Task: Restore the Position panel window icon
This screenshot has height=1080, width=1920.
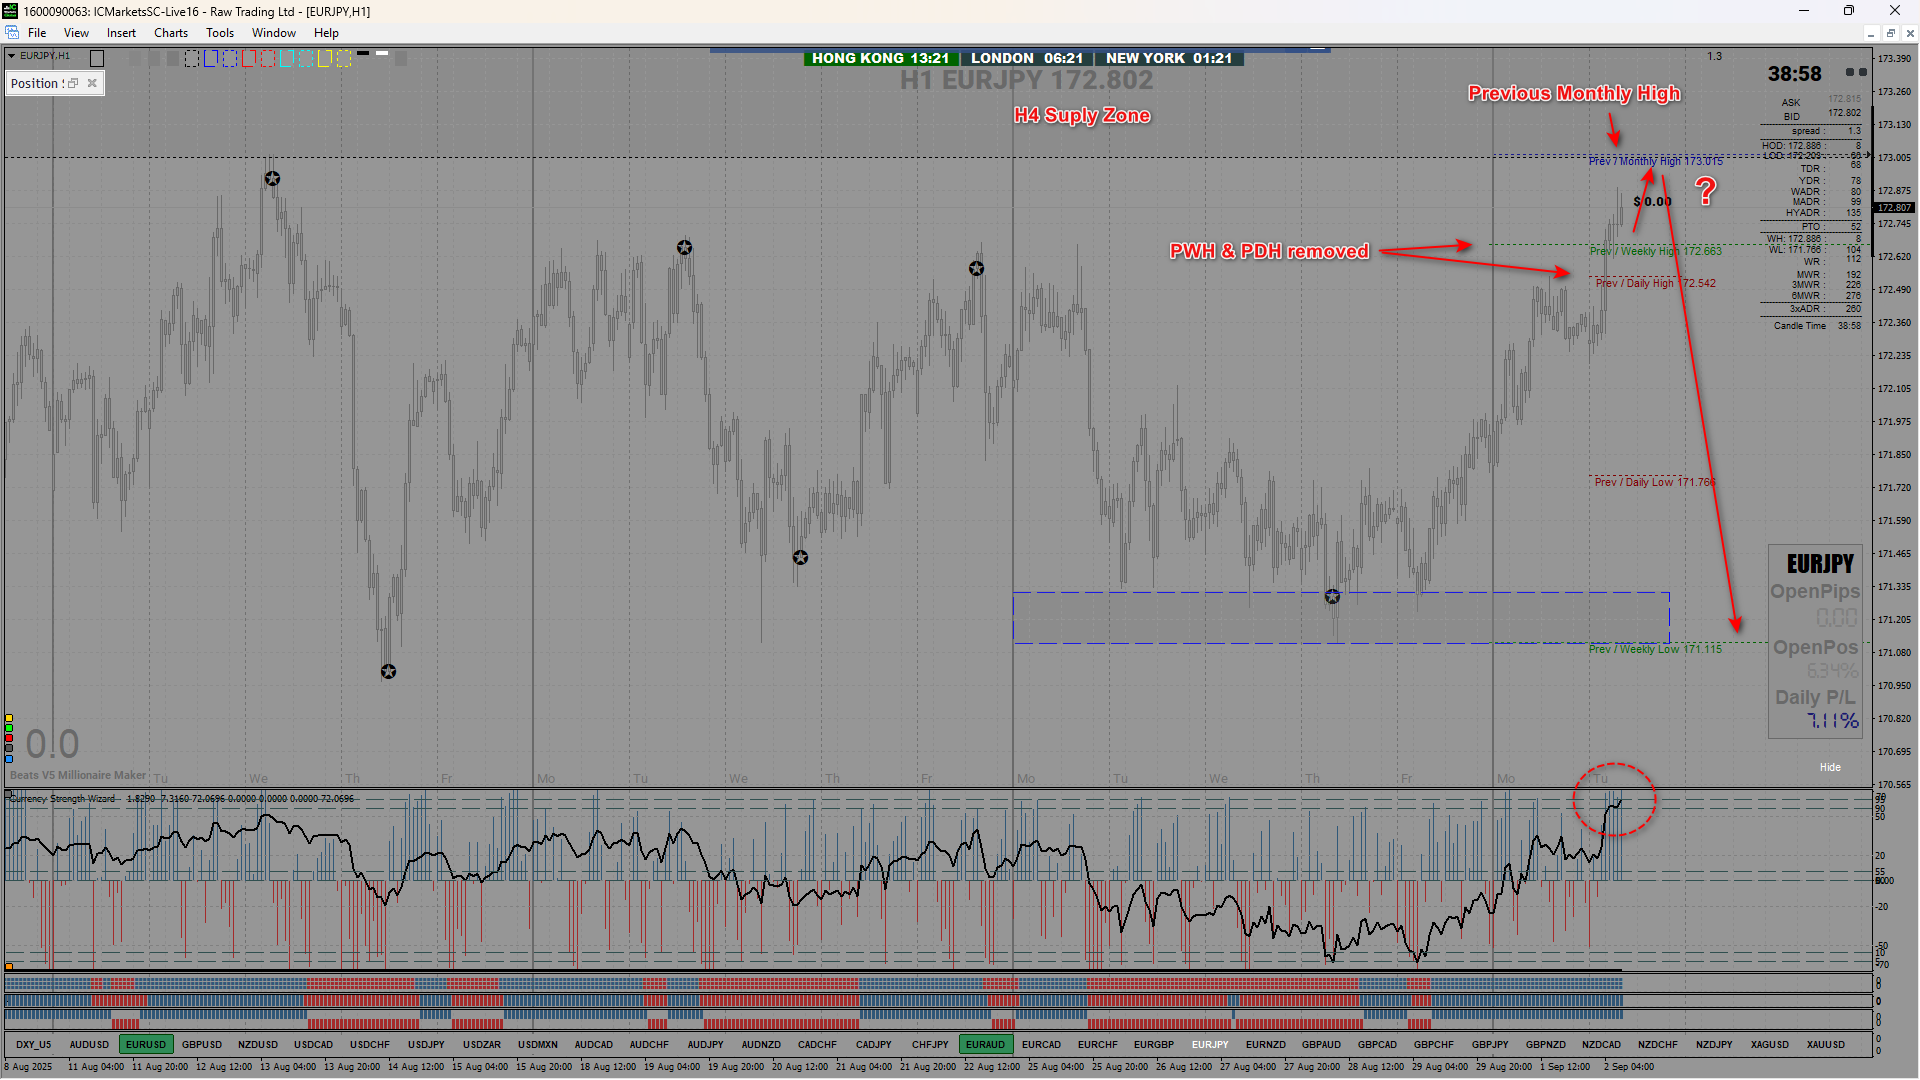Action: coord(73,83)
